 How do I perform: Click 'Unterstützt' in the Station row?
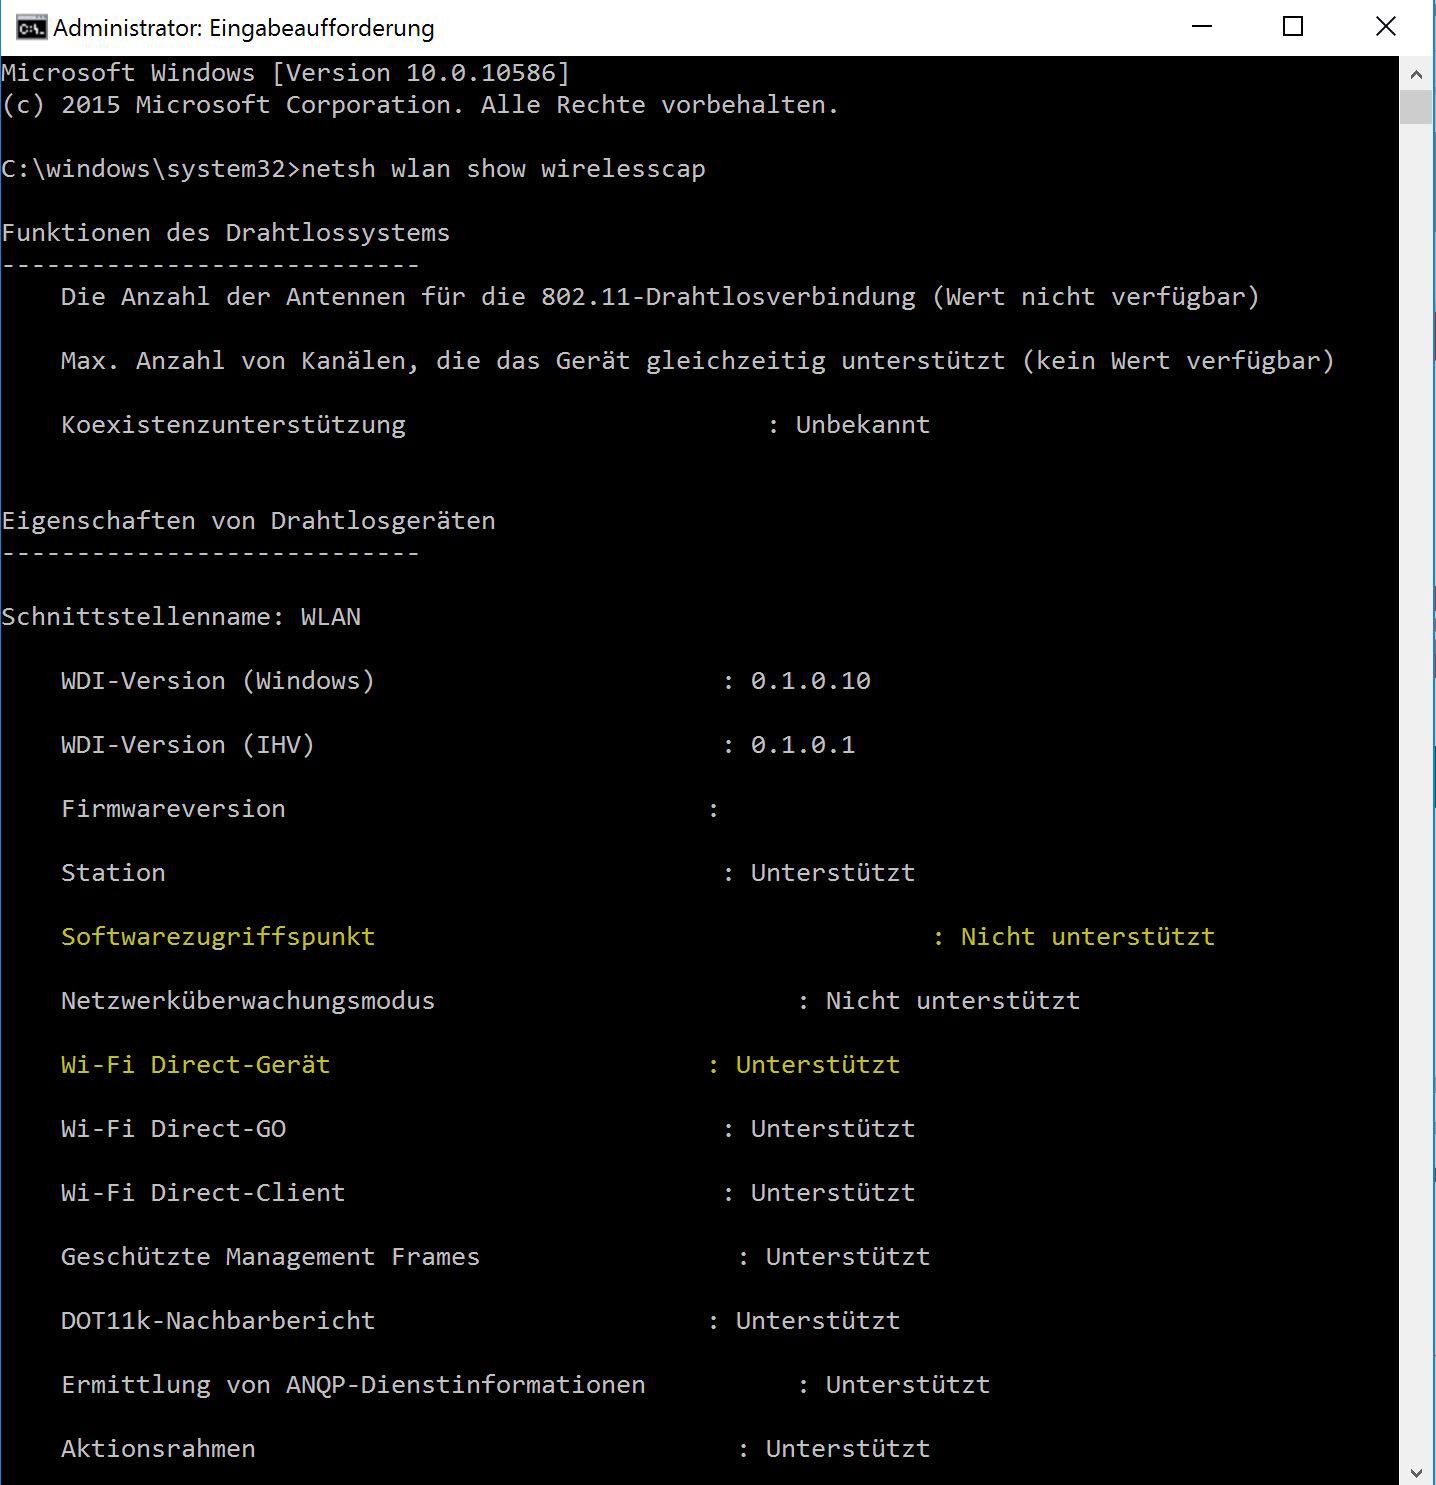pyautogui.click(x=833, y=873)
